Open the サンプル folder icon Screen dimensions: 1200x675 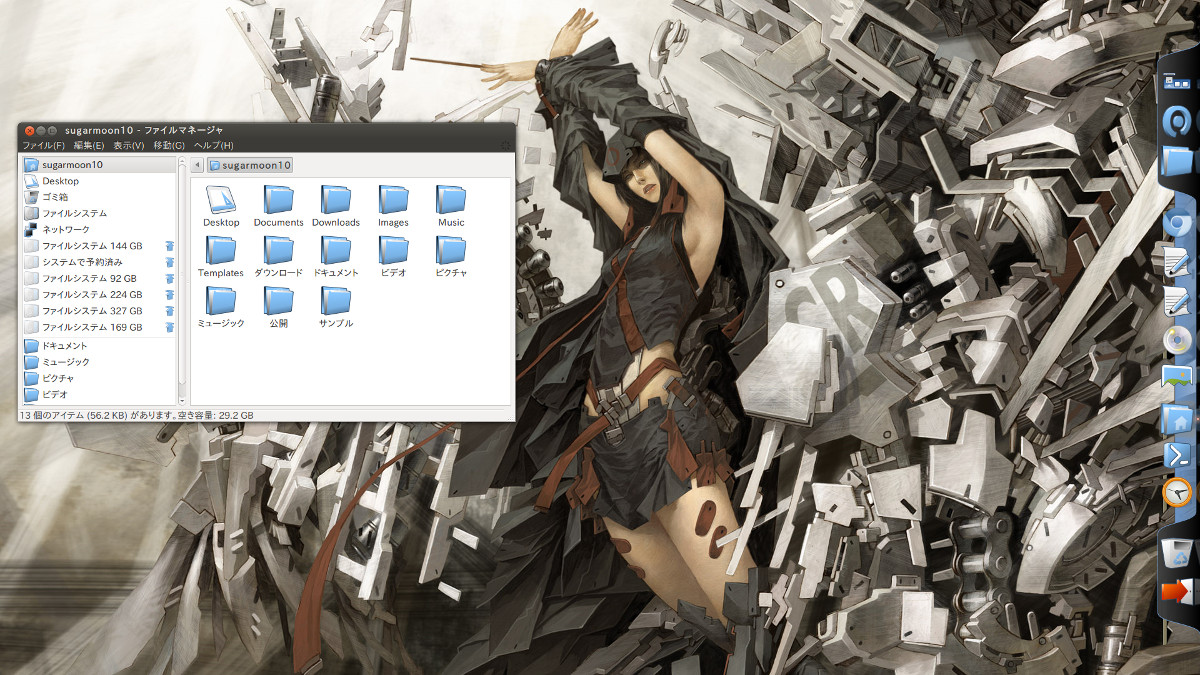336,300
